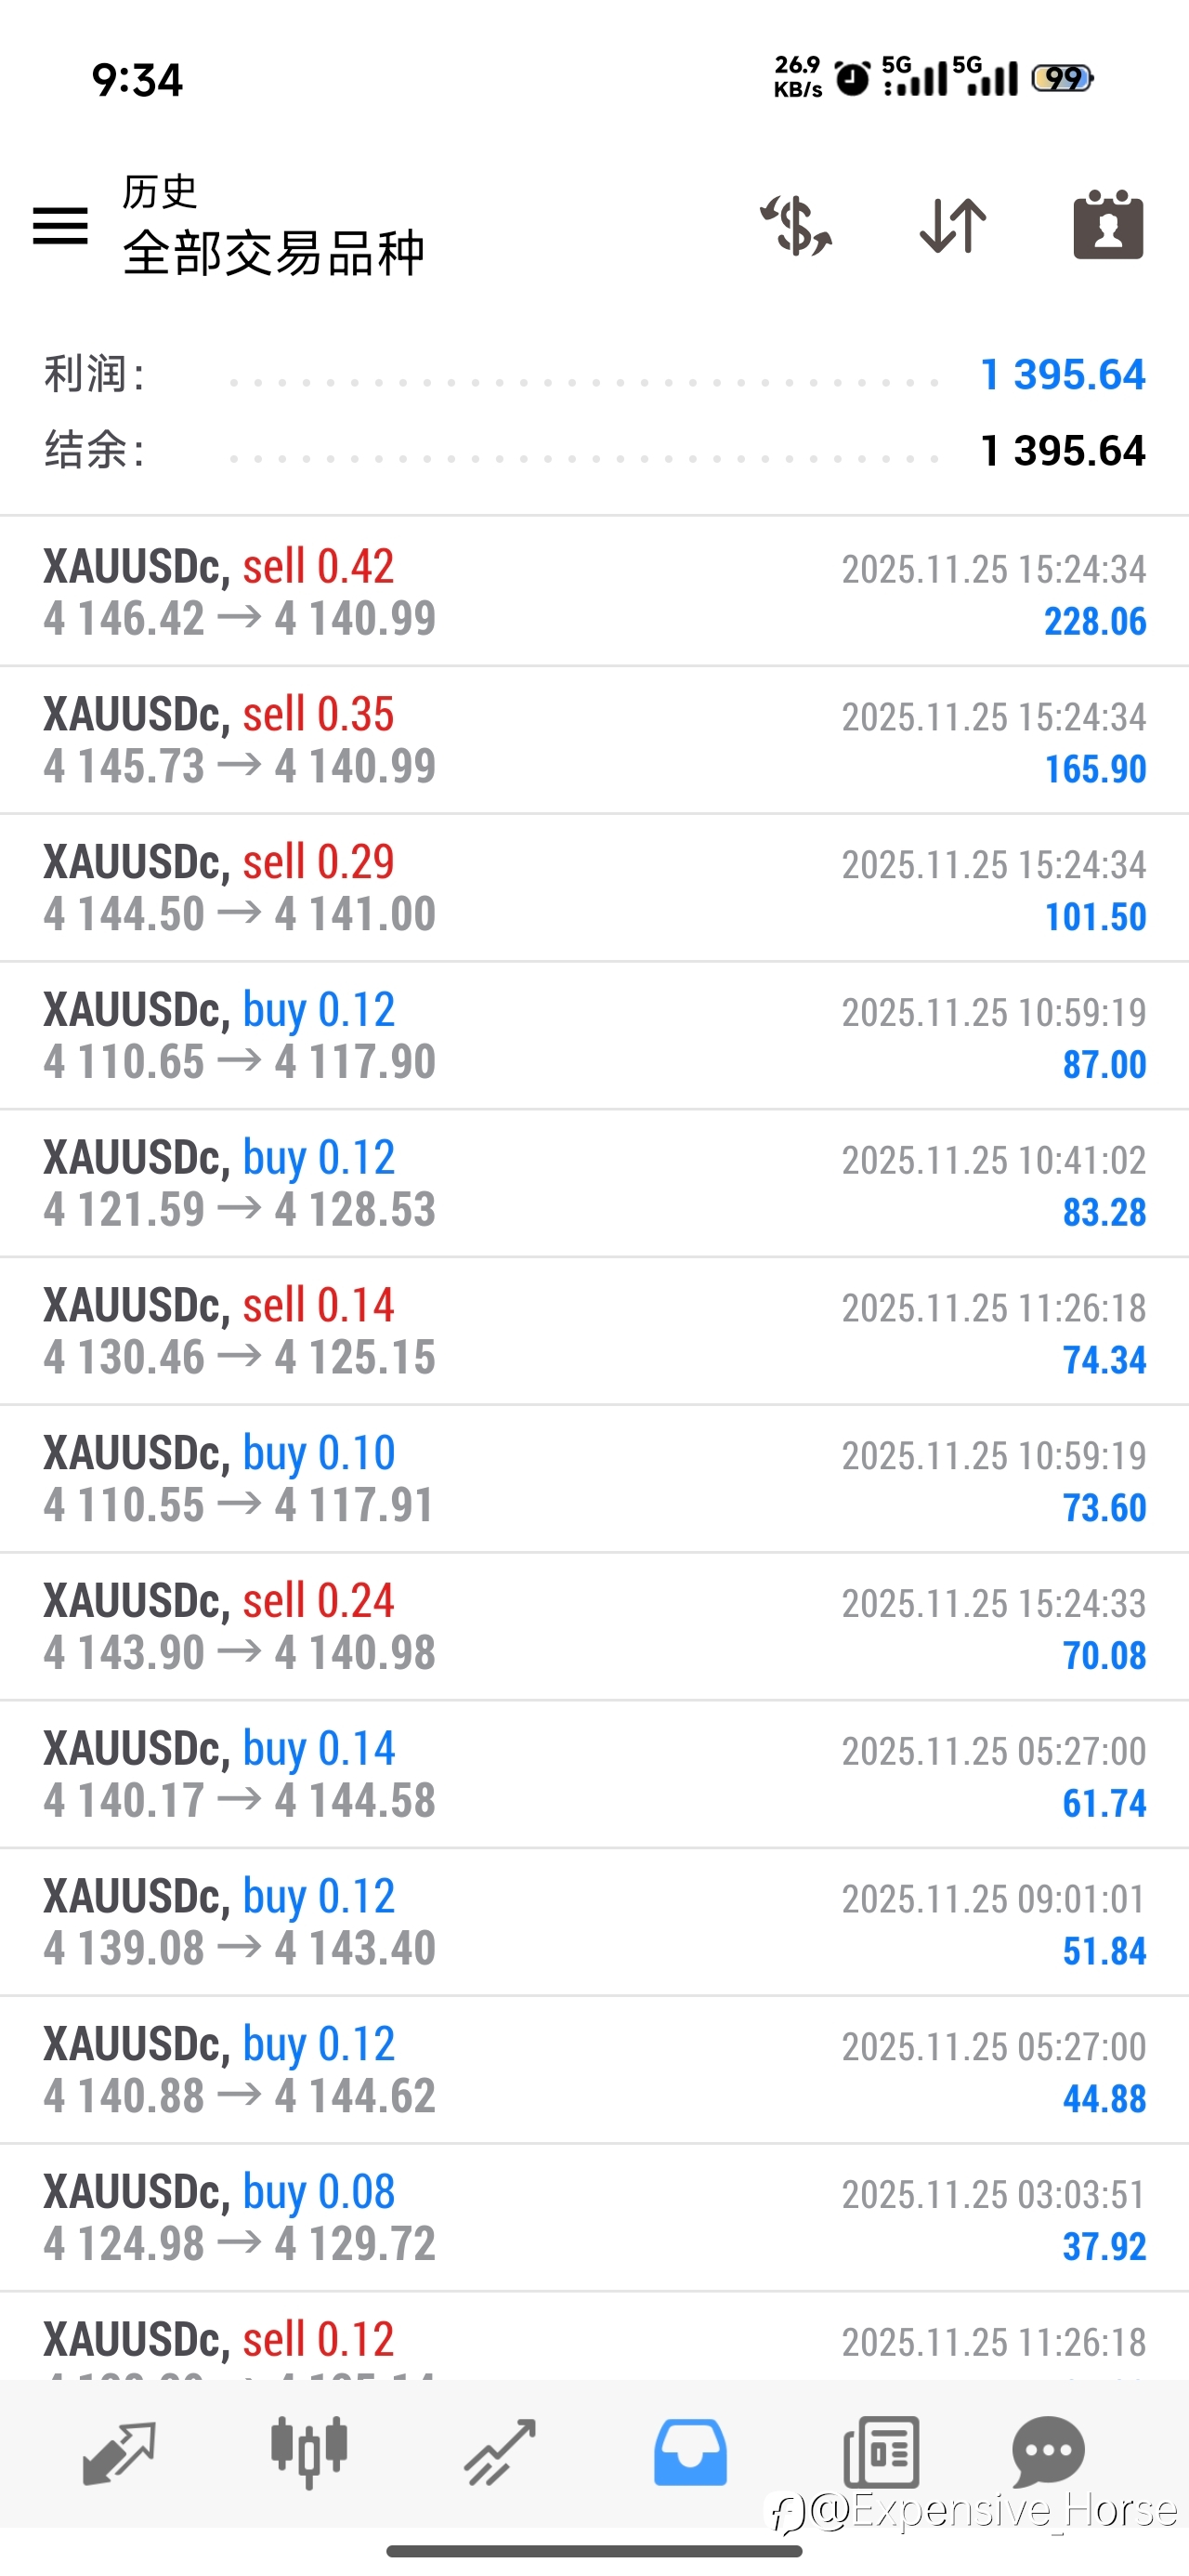Tap the currency exchange dollar icon
Viewport: 1189px width, 2576px height.
(796, 226)
